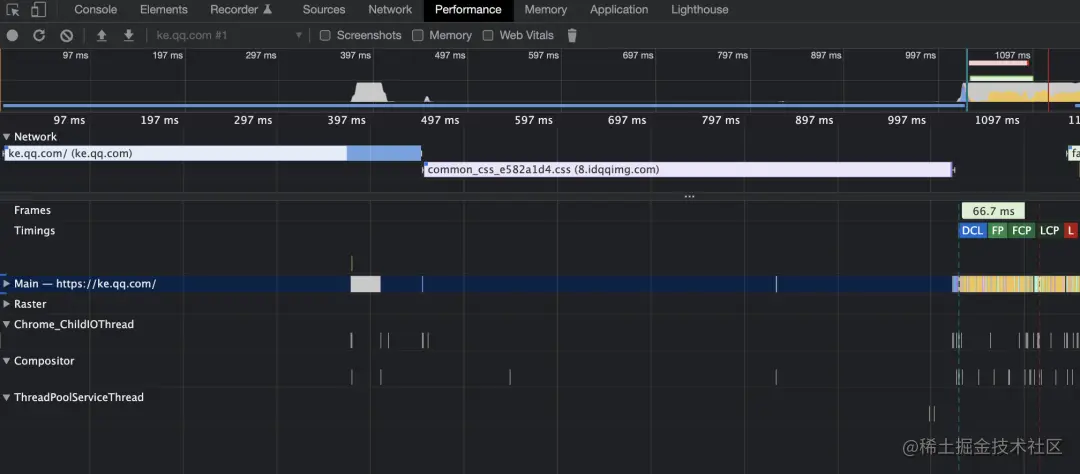Open the Recorder tab
The width and height of the screenshot is (1080, 474).
click(241, 10)
